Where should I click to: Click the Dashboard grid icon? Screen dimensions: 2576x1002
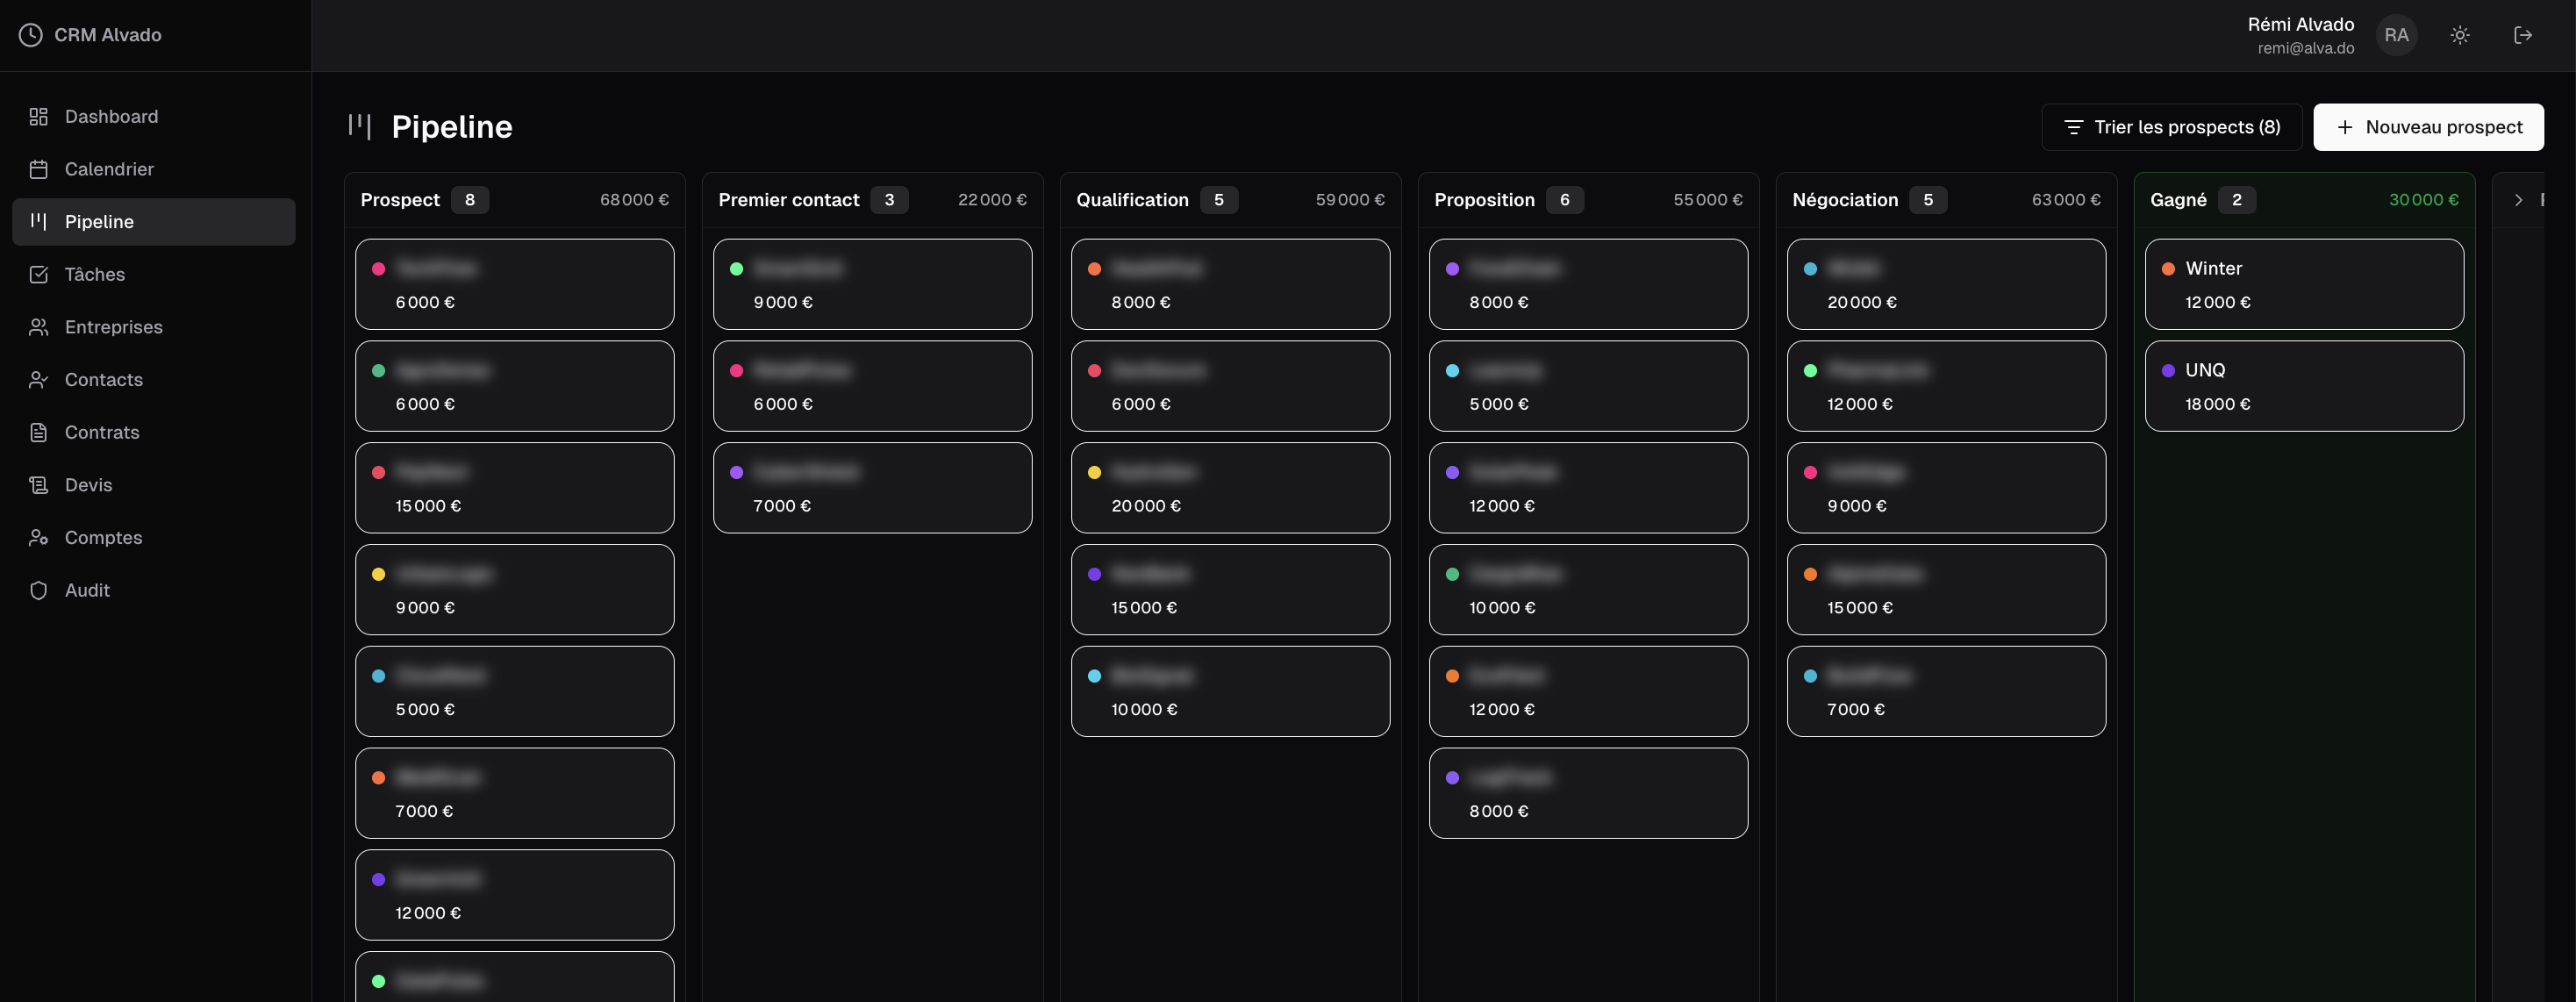pyautogui.click(x=39, y=117)
